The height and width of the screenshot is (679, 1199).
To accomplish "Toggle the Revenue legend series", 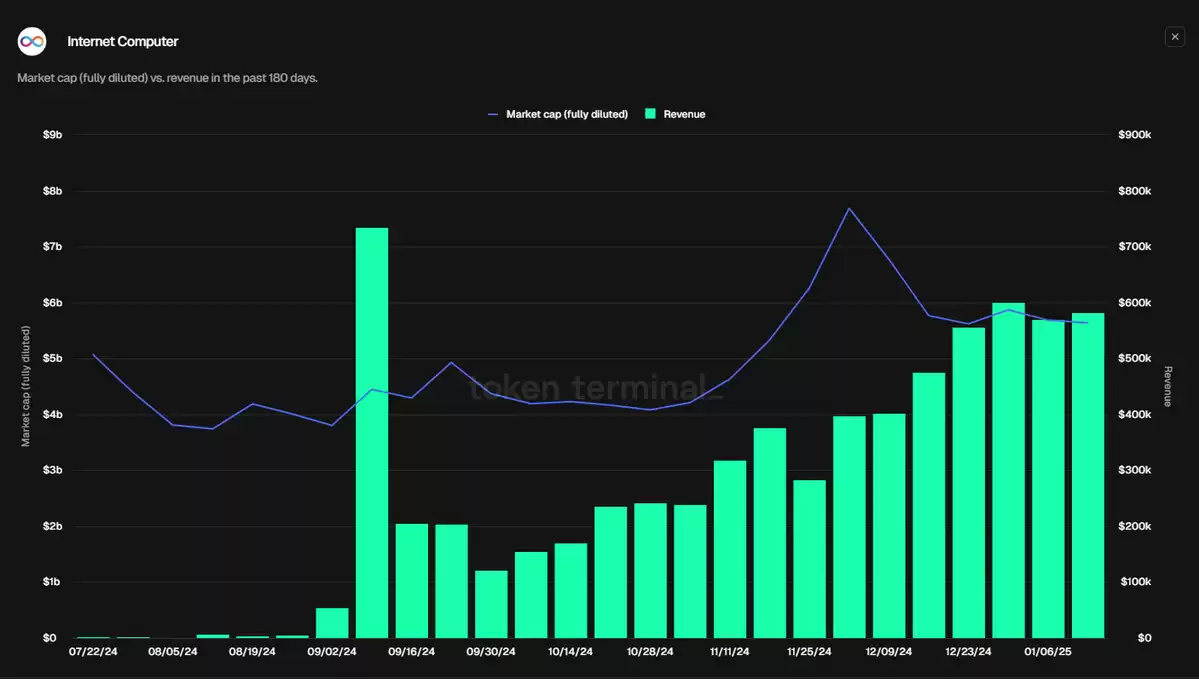I will [x=675, y=114].
